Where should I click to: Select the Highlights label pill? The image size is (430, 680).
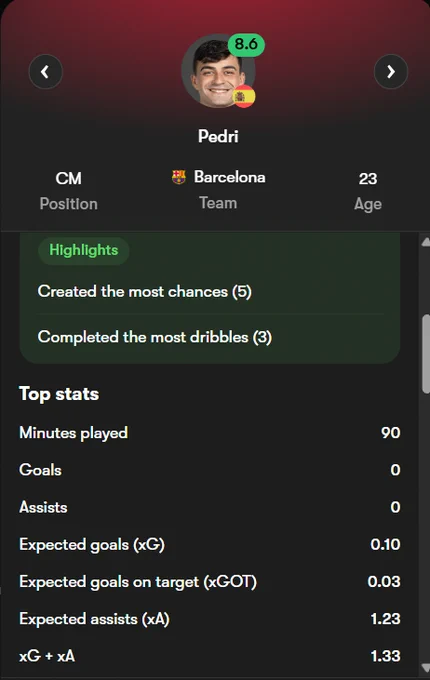tap(84, 250)
